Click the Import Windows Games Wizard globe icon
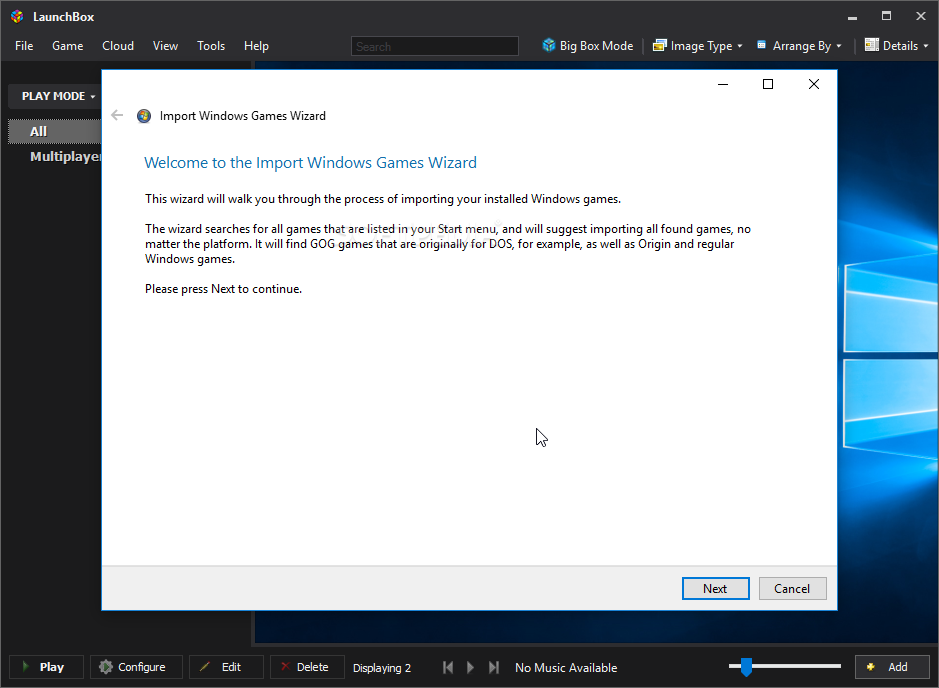The height and width of the screenshot is (688, 939). [144, 116]
